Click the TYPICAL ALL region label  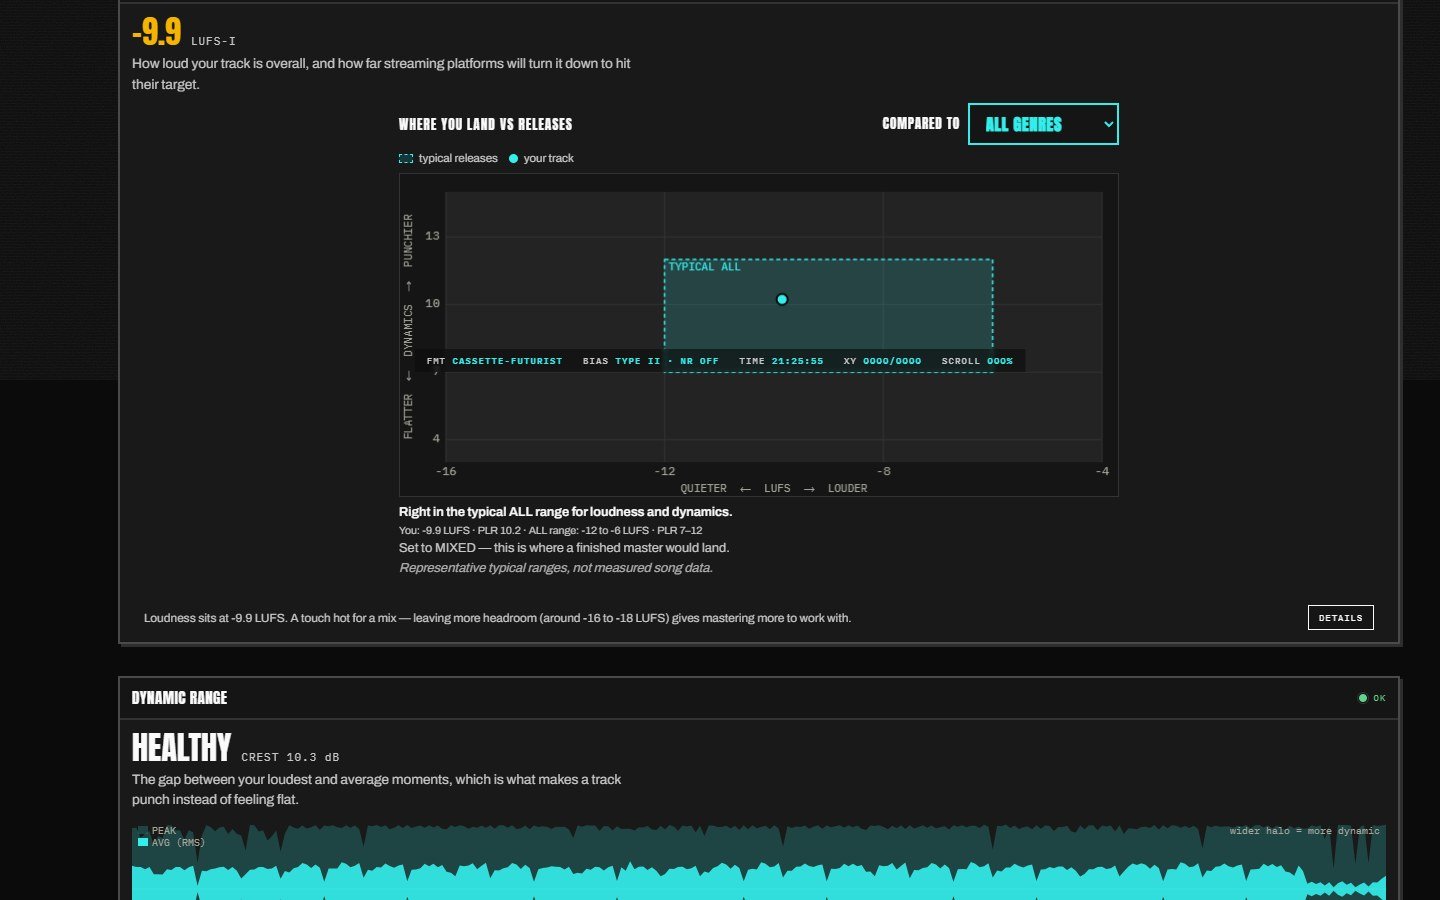pyautogui.click(x=705, y=267)
